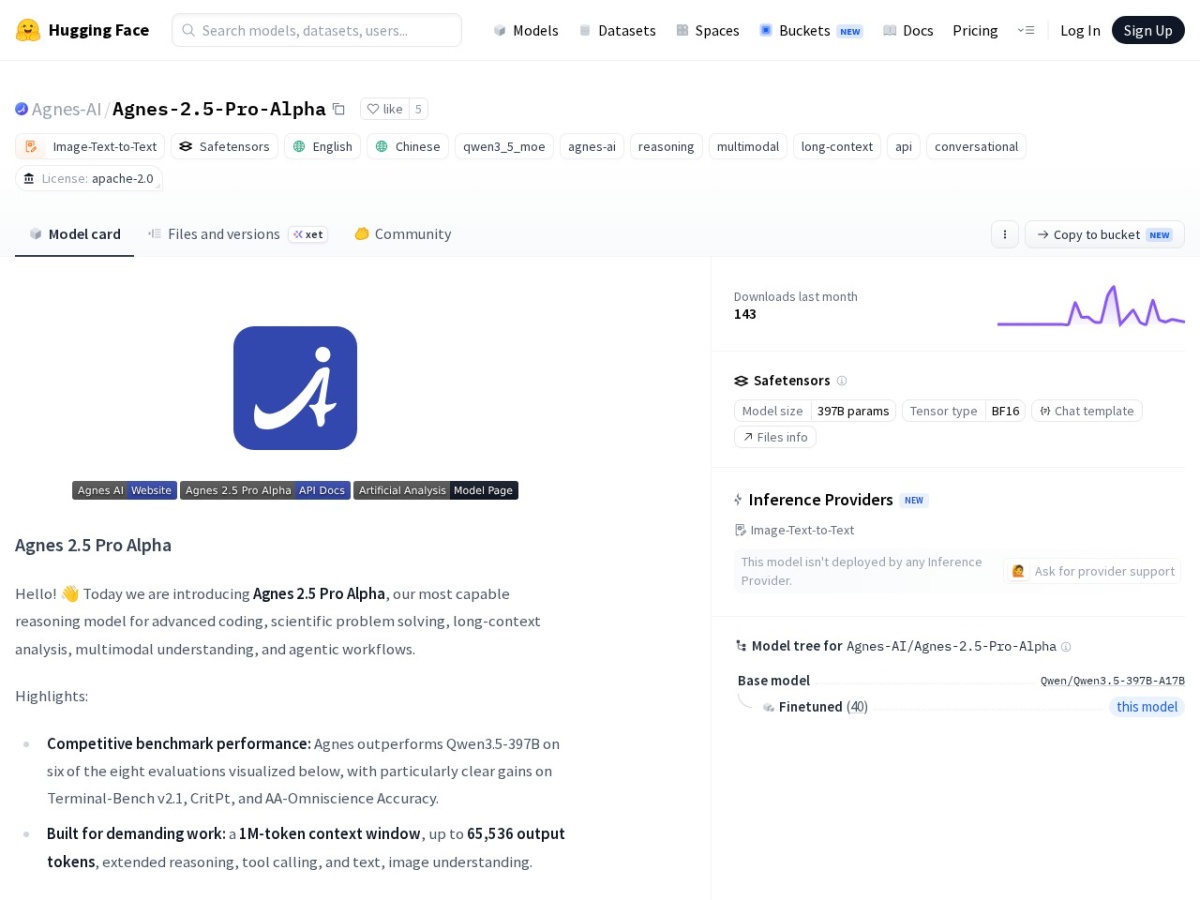The width and height of the screenshot is (1200, 900).
Task: Open Buckets in top navigation
Action: click(x=811, y=30)
